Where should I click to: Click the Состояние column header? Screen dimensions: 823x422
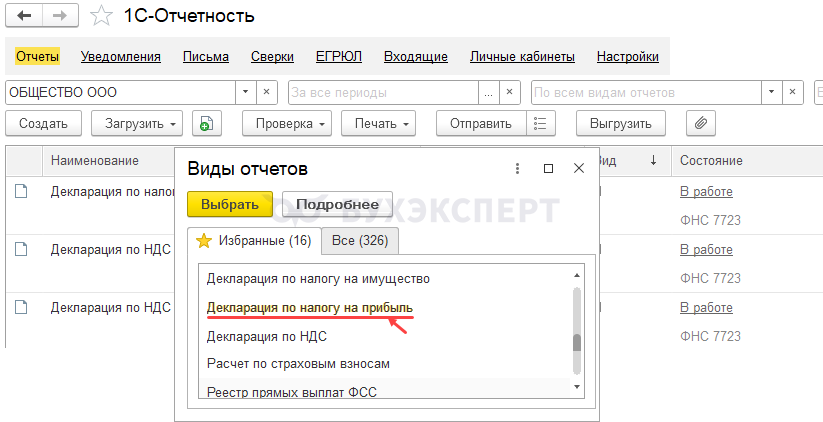pyautogui.click(x=711, y=161)
